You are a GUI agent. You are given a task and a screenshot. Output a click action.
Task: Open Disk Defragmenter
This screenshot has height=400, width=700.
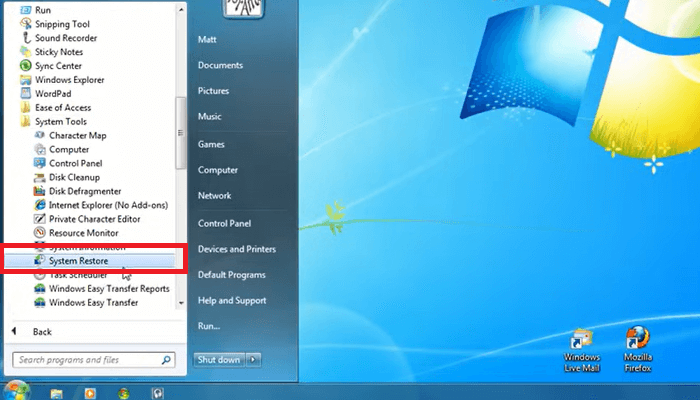pos(85,191)
